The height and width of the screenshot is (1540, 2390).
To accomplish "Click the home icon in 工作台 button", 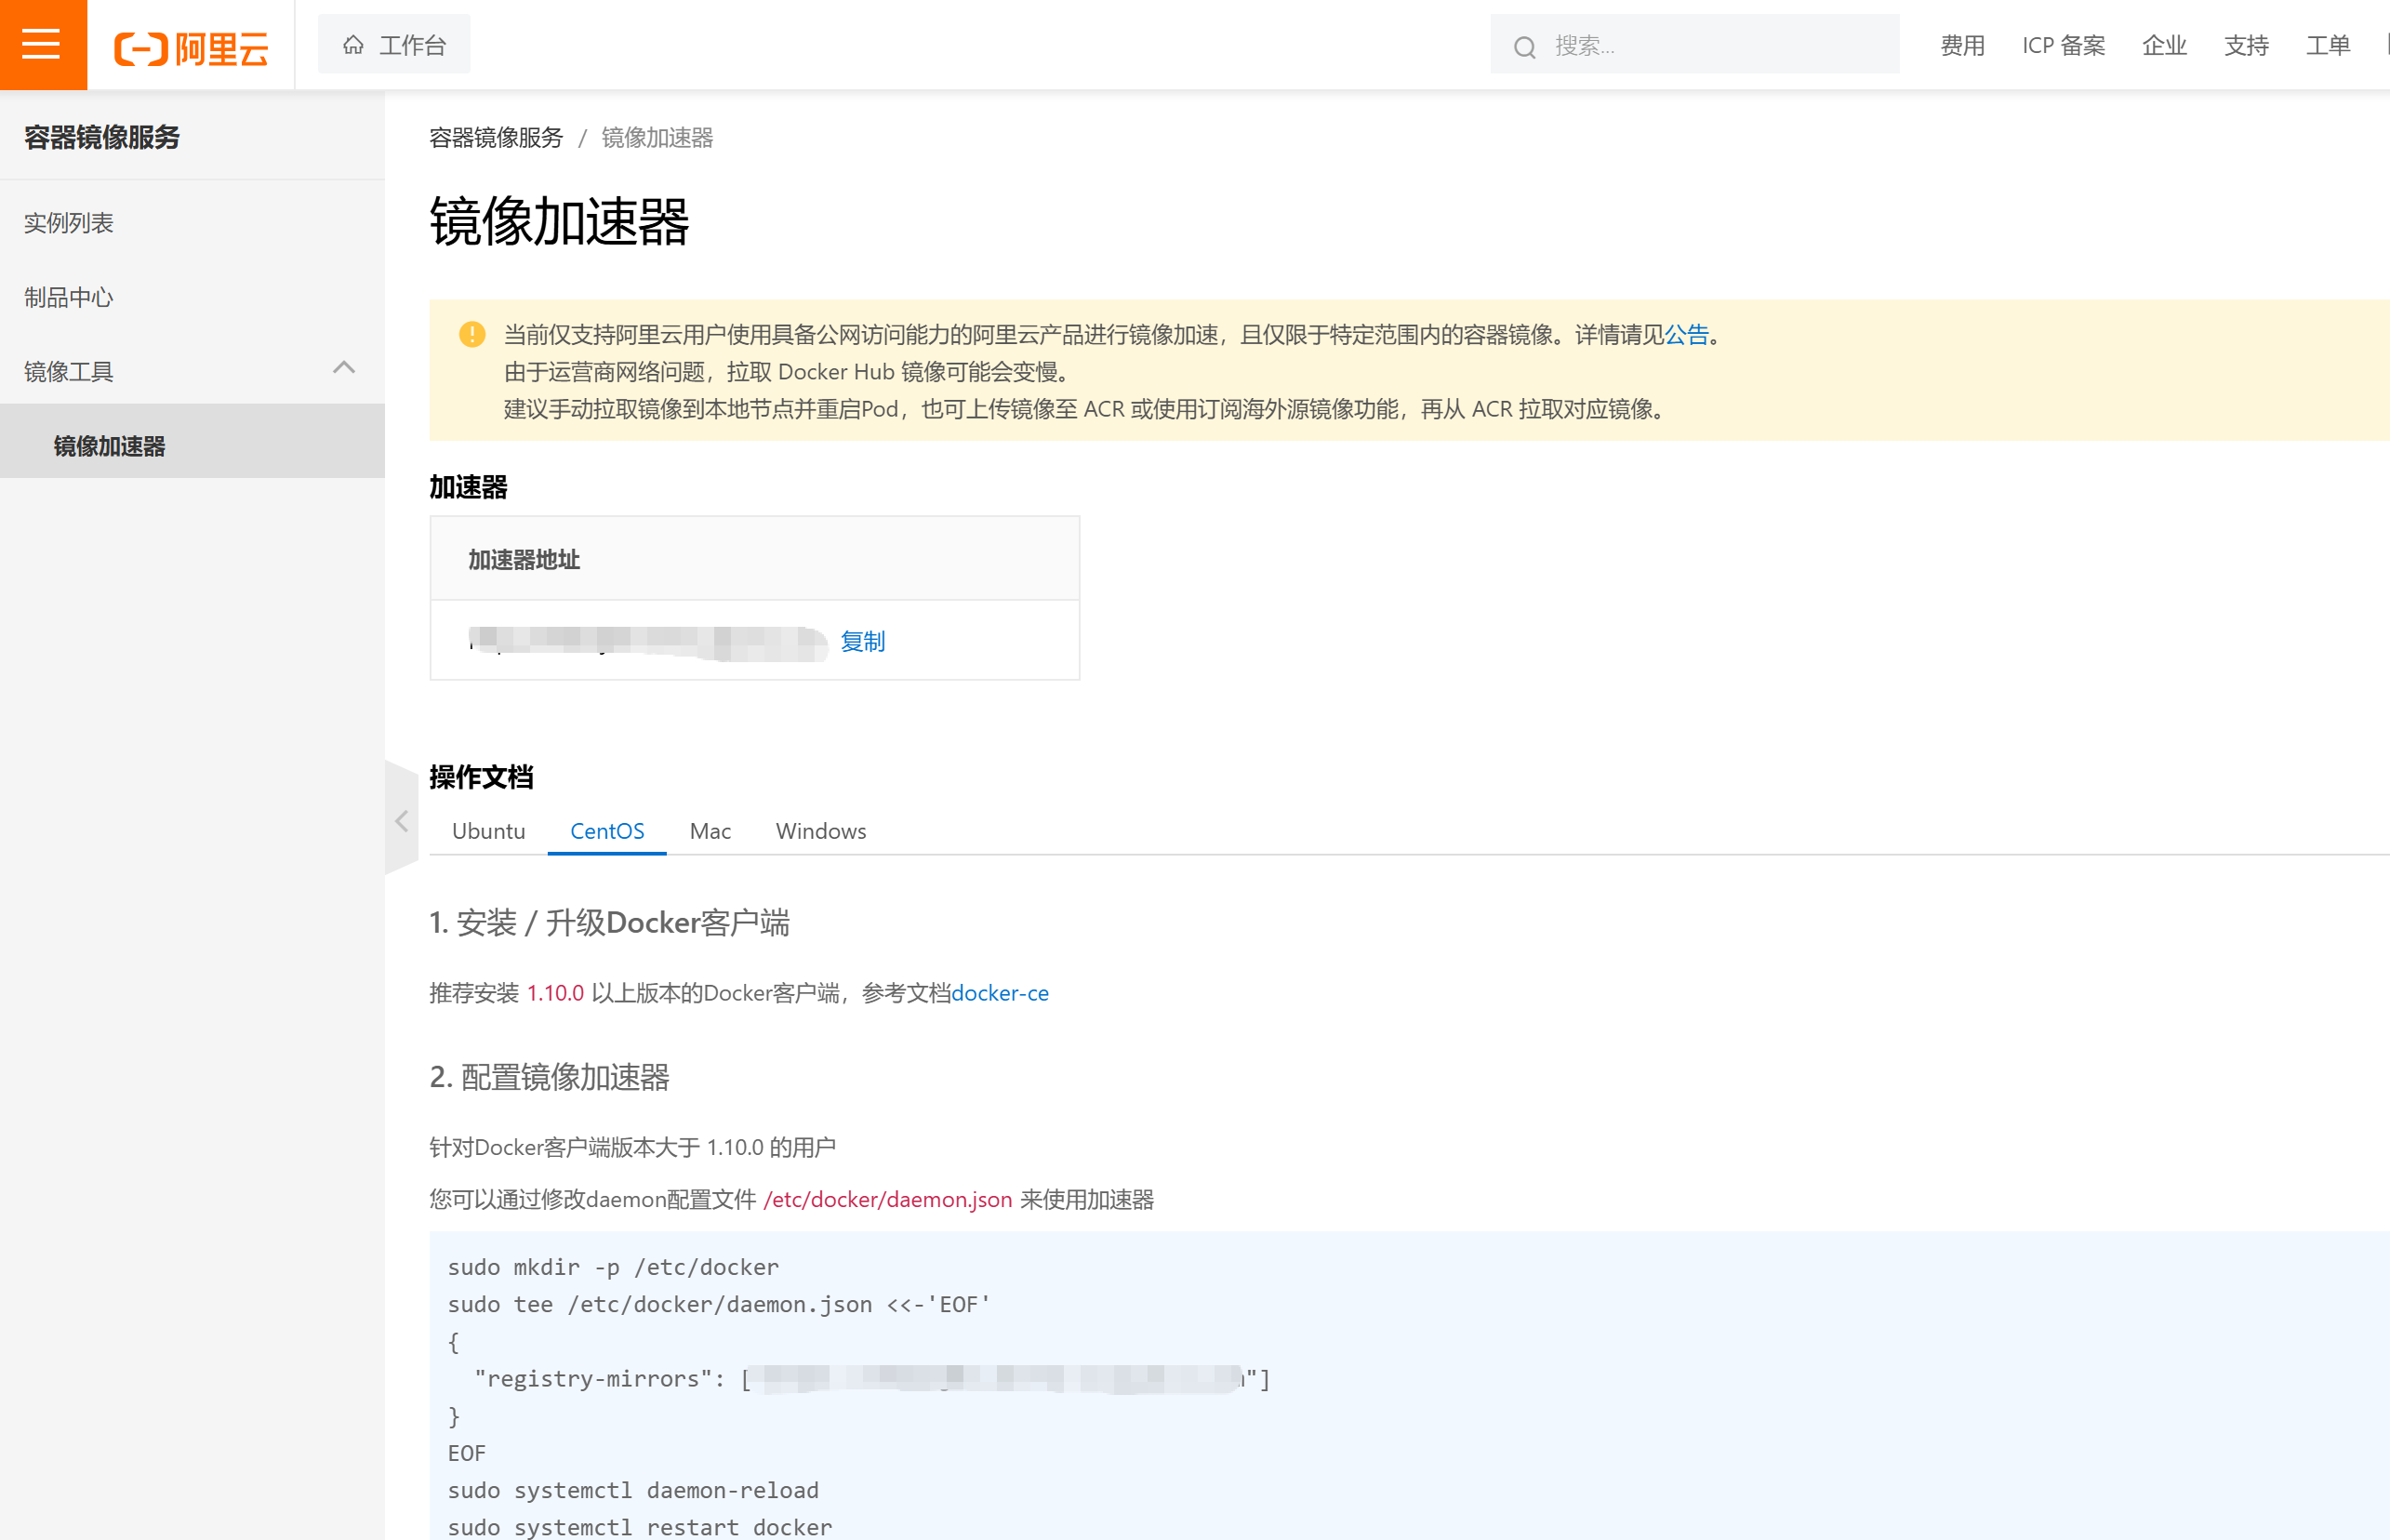I will click(x=353, y=45).
